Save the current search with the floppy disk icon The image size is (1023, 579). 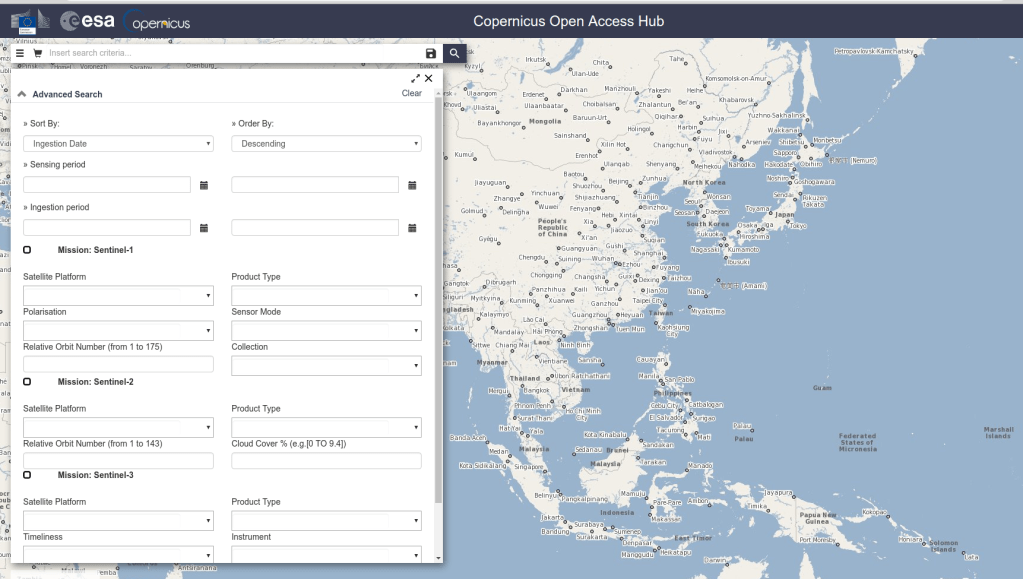[430, 53]
